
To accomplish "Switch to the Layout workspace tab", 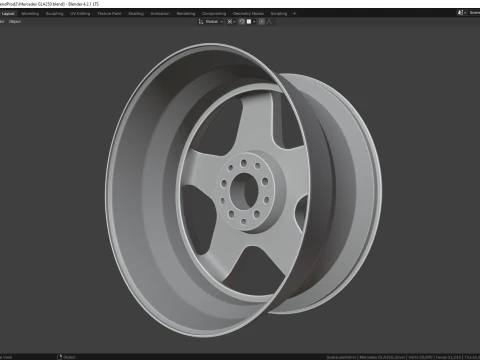I will (x=8, y=14).
